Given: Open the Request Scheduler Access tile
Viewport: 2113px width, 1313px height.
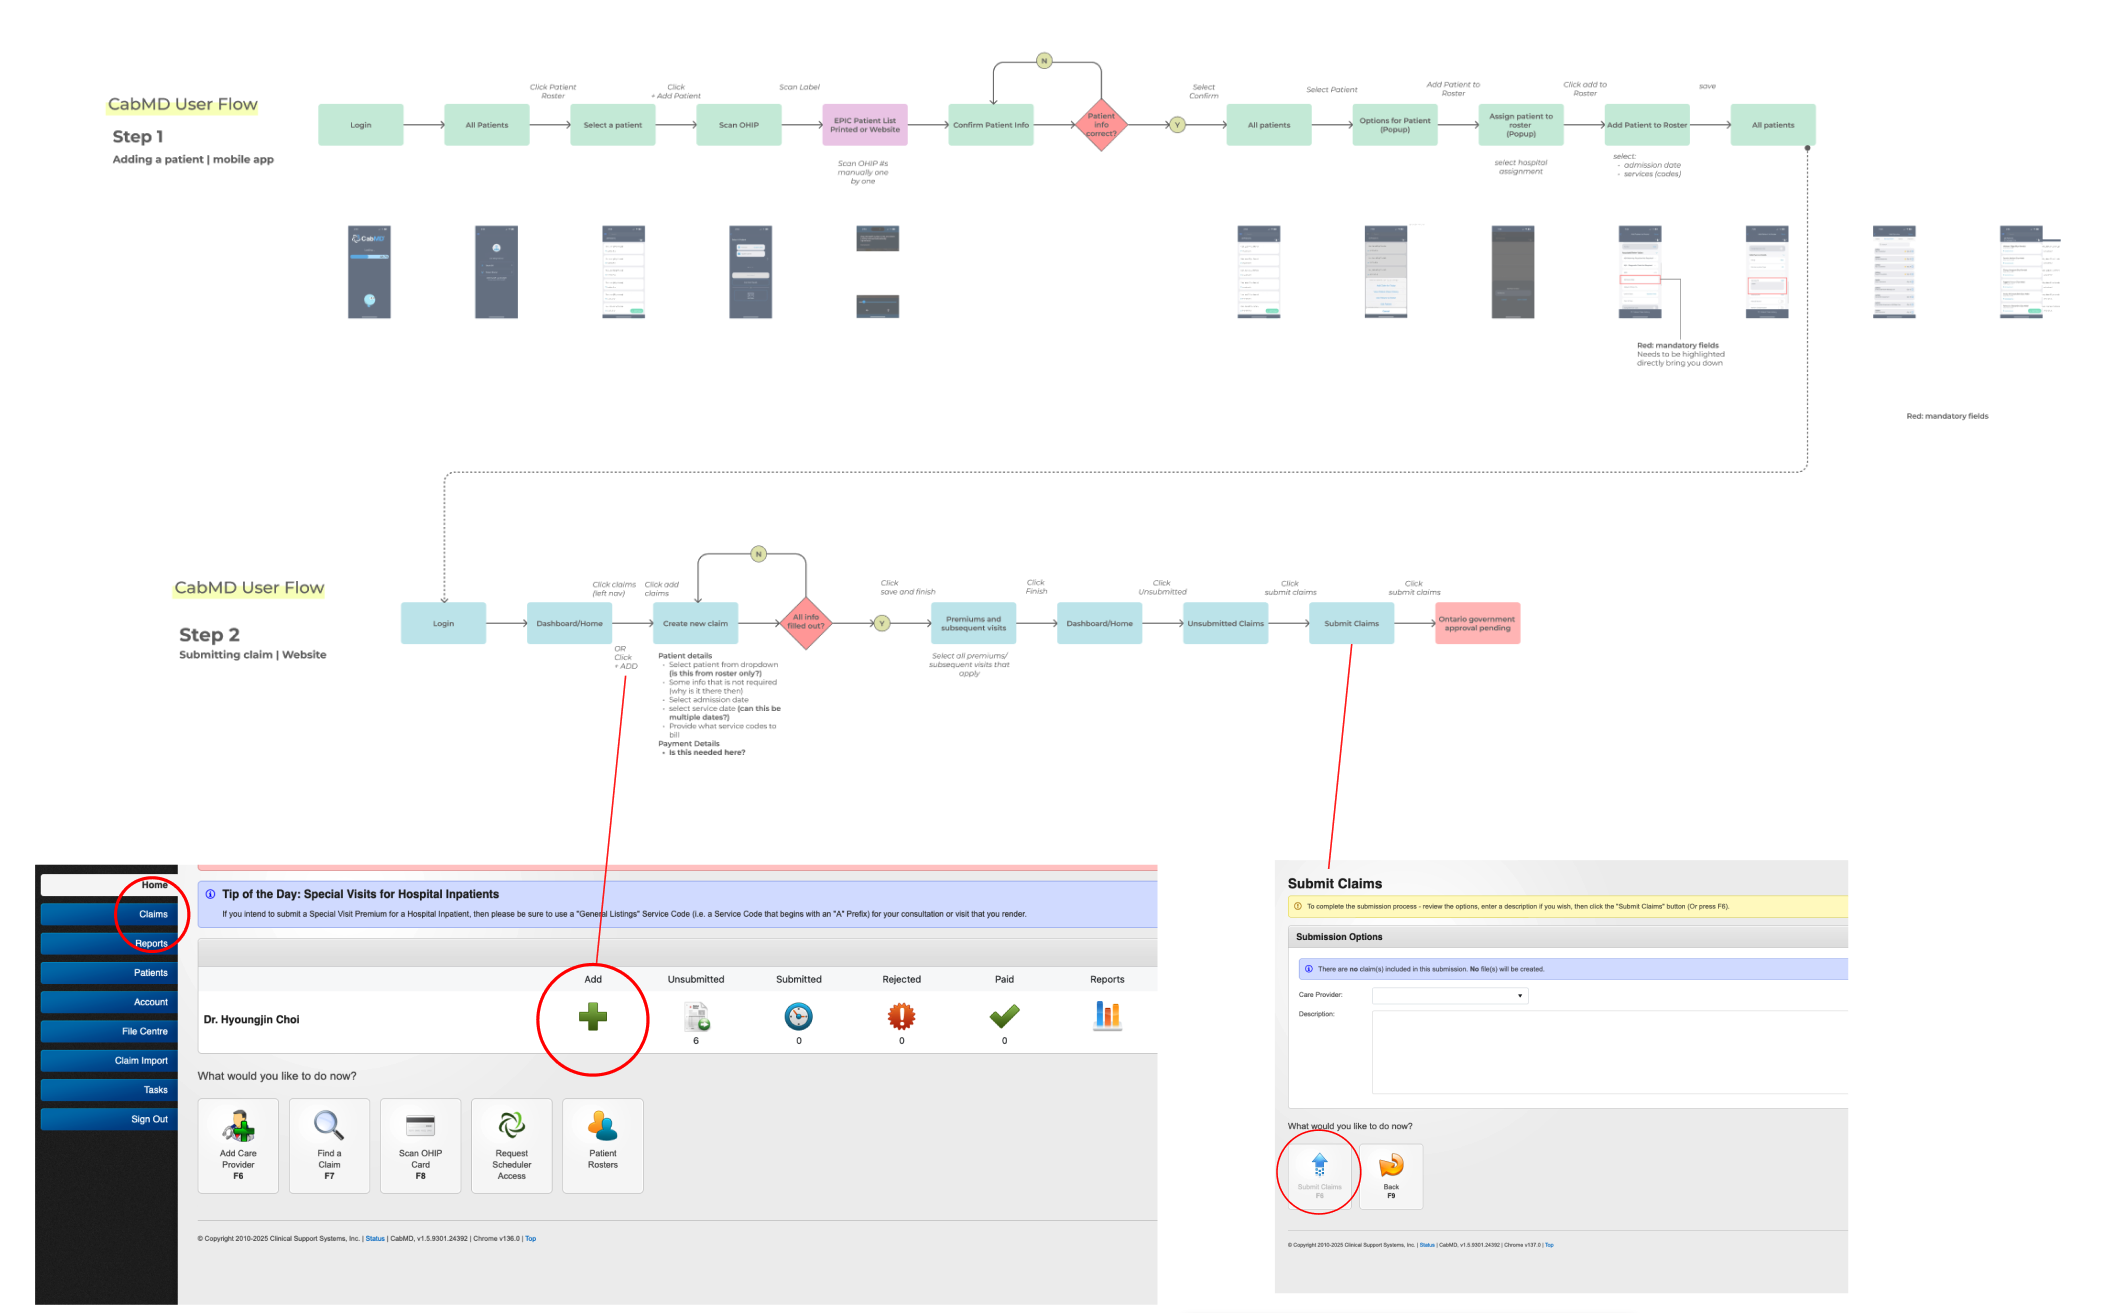Looking at the screenshot, I should tap(511, 1145).
